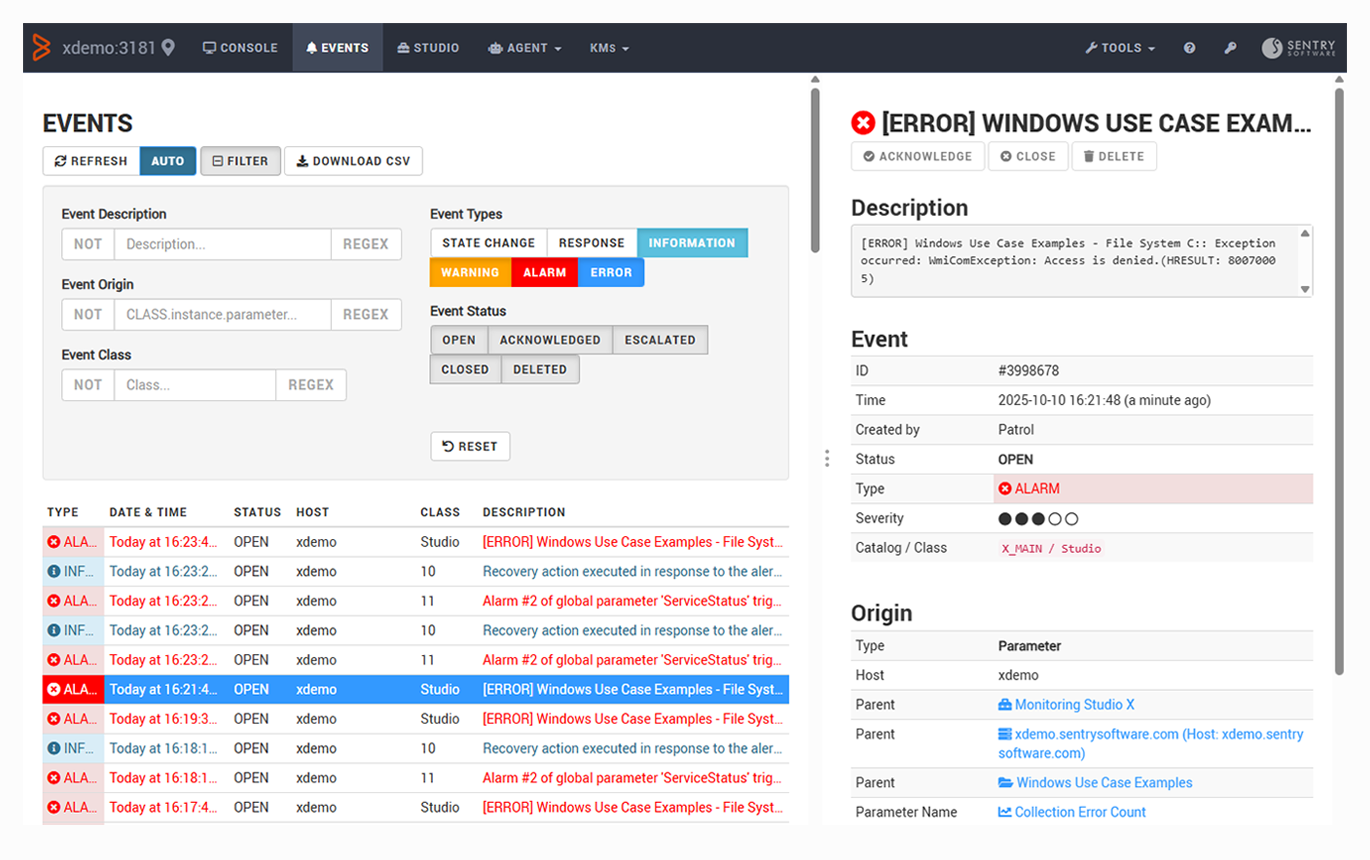Click the location pin icon beside xdemo:3181
This screenshot has height=860, width=1370.
click(168, 47)
